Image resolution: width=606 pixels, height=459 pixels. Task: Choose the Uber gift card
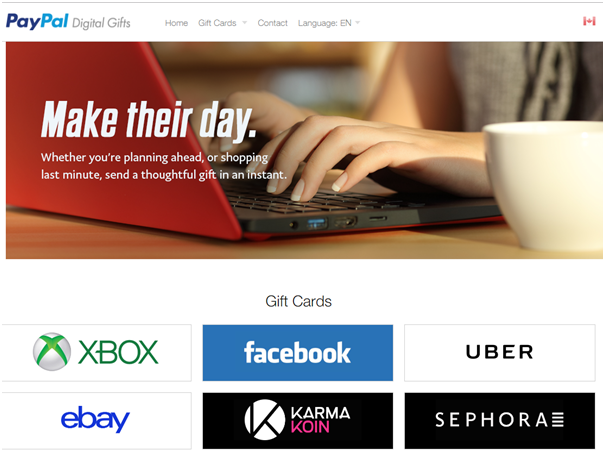[x=500, y=353]
